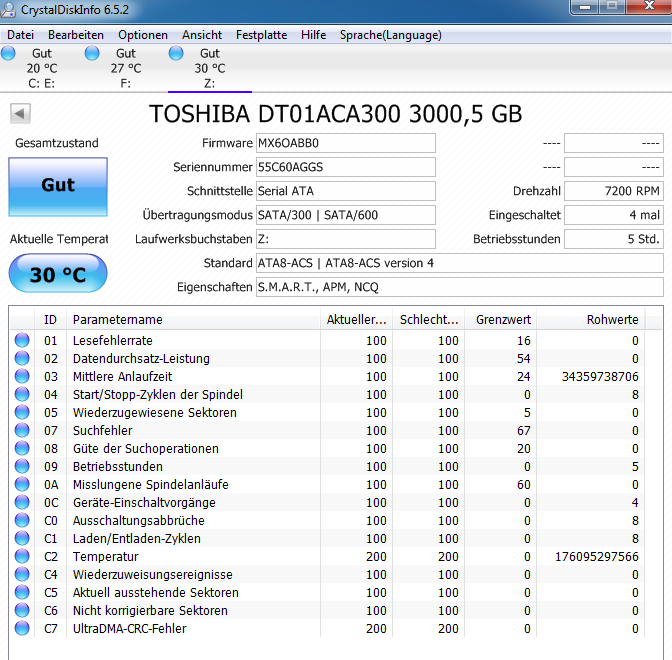
Task: Click the ID column header
Action: (x=50, y=320)
